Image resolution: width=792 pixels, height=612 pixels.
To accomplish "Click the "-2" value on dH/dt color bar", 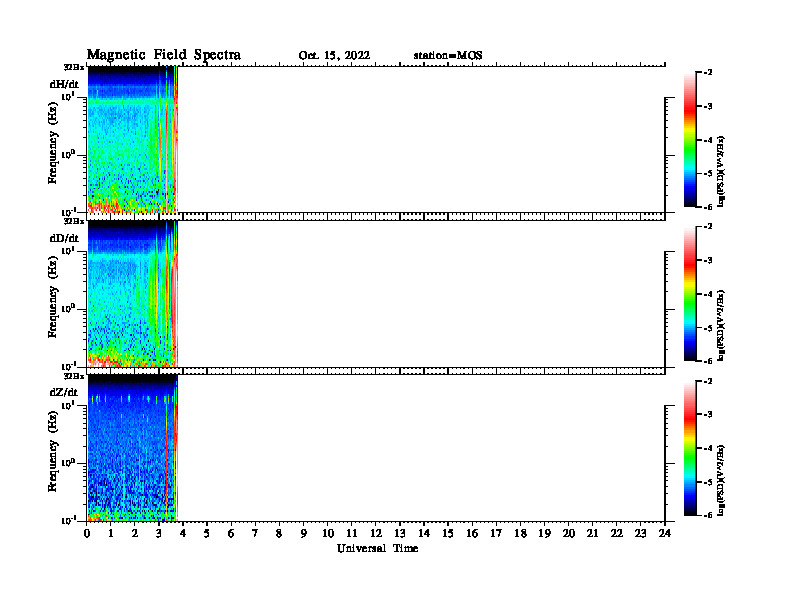I will click(x=708, y=73).
